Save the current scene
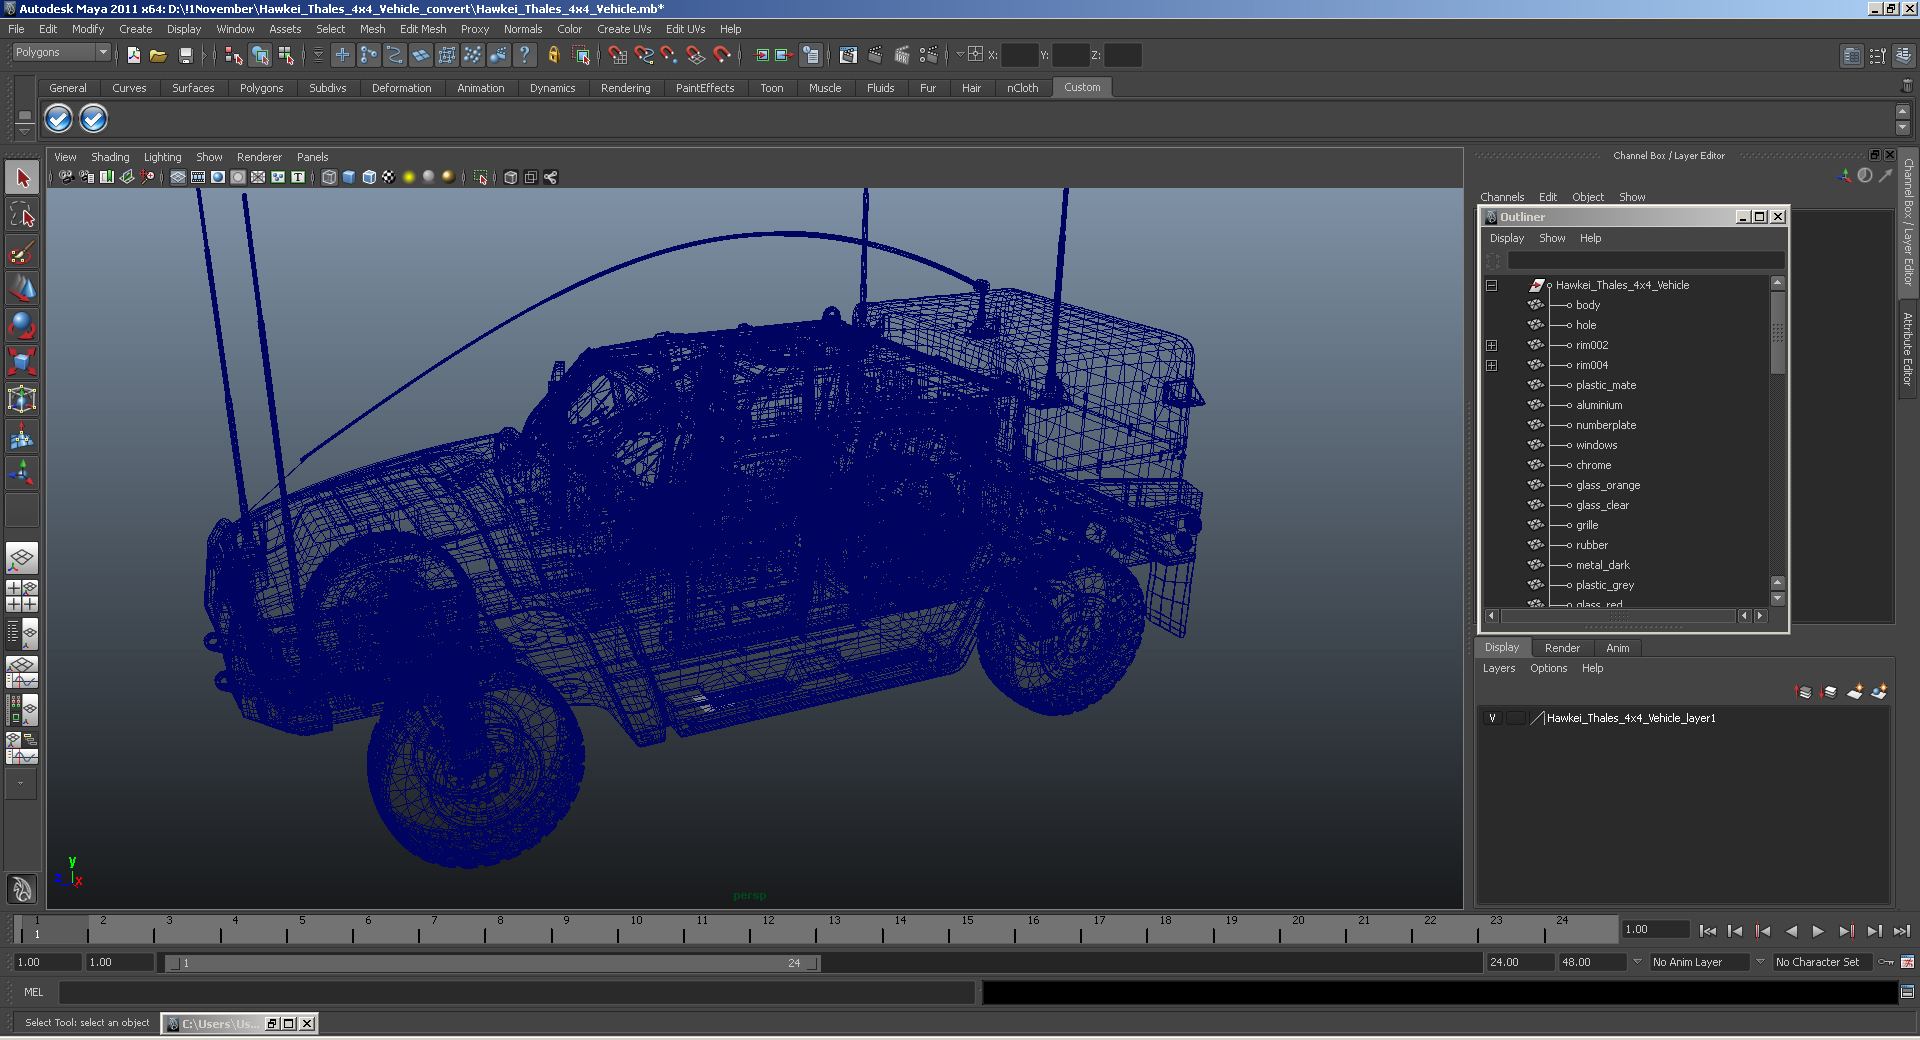1920x1040 pixels. 185,56
